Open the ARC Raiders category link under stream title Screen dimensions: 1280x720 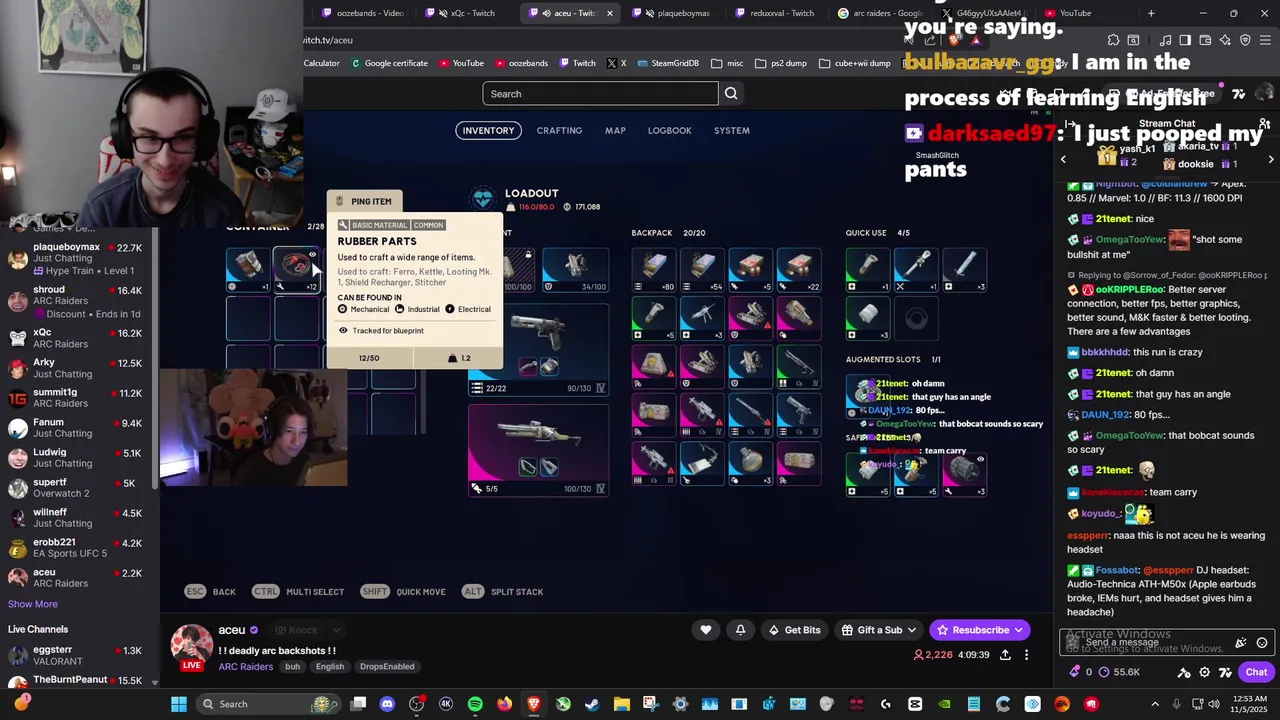coord(245,666)
